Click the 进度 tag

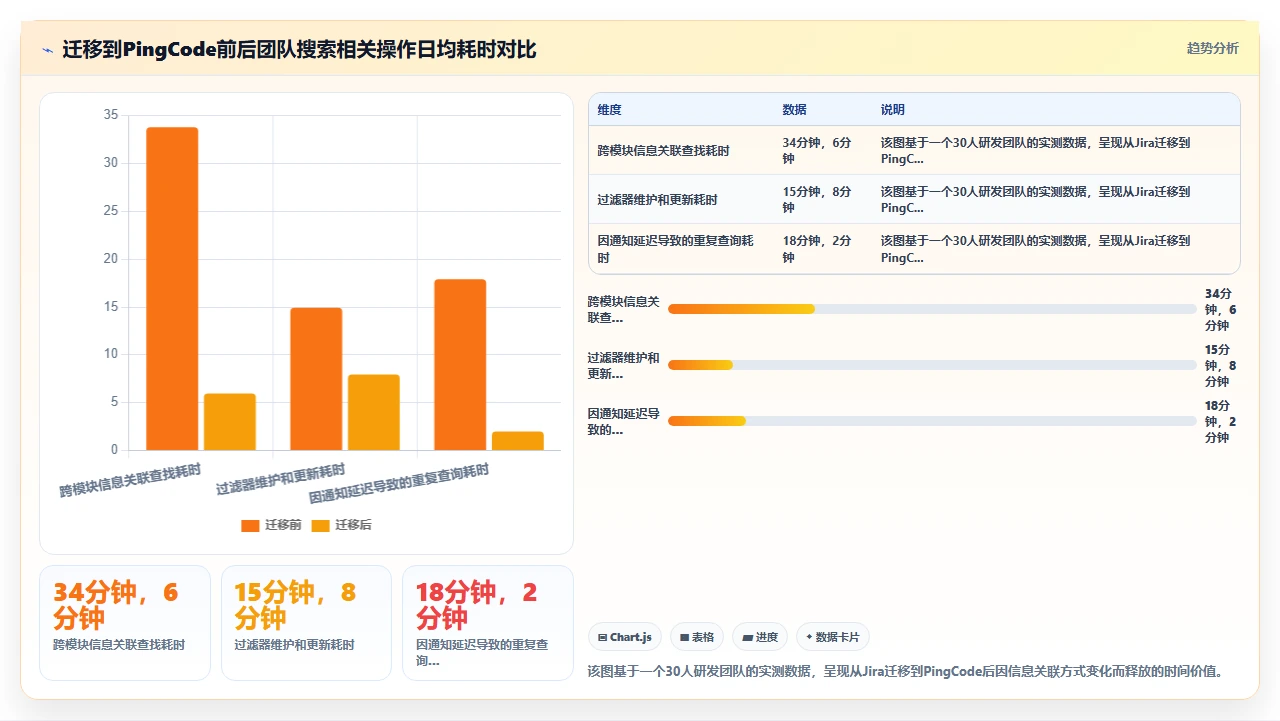point(760,637)
